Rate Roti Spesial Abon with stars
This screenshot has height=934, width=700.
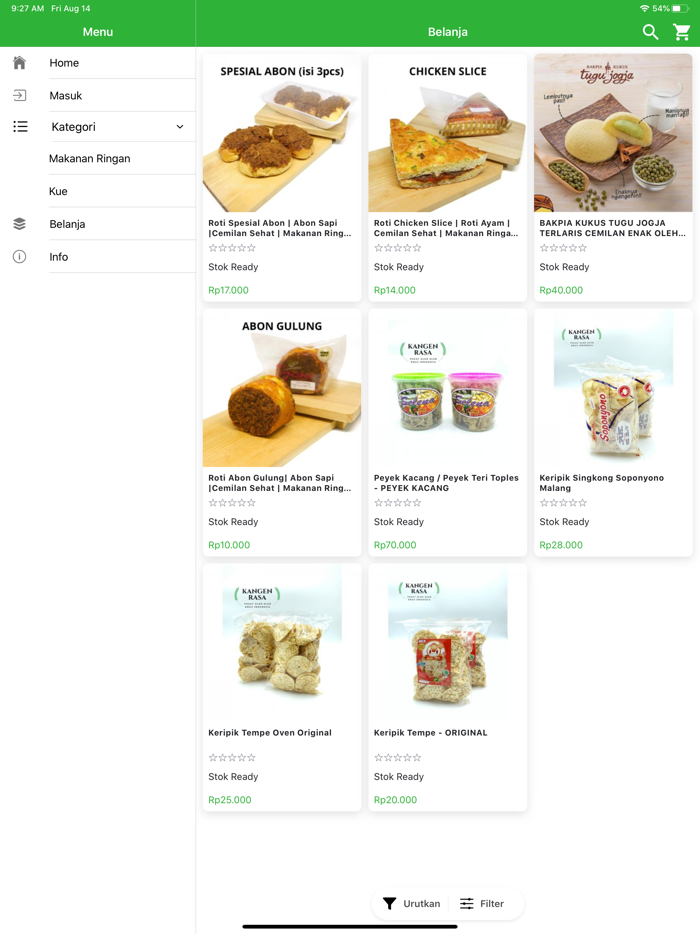click(233, 248)
